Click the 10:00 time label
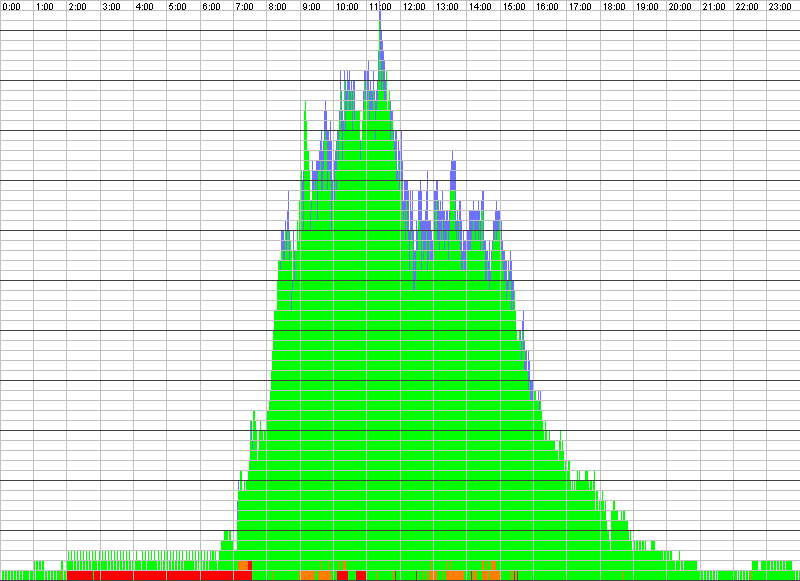Screen dimensions: 800x581 pos(347,7)
